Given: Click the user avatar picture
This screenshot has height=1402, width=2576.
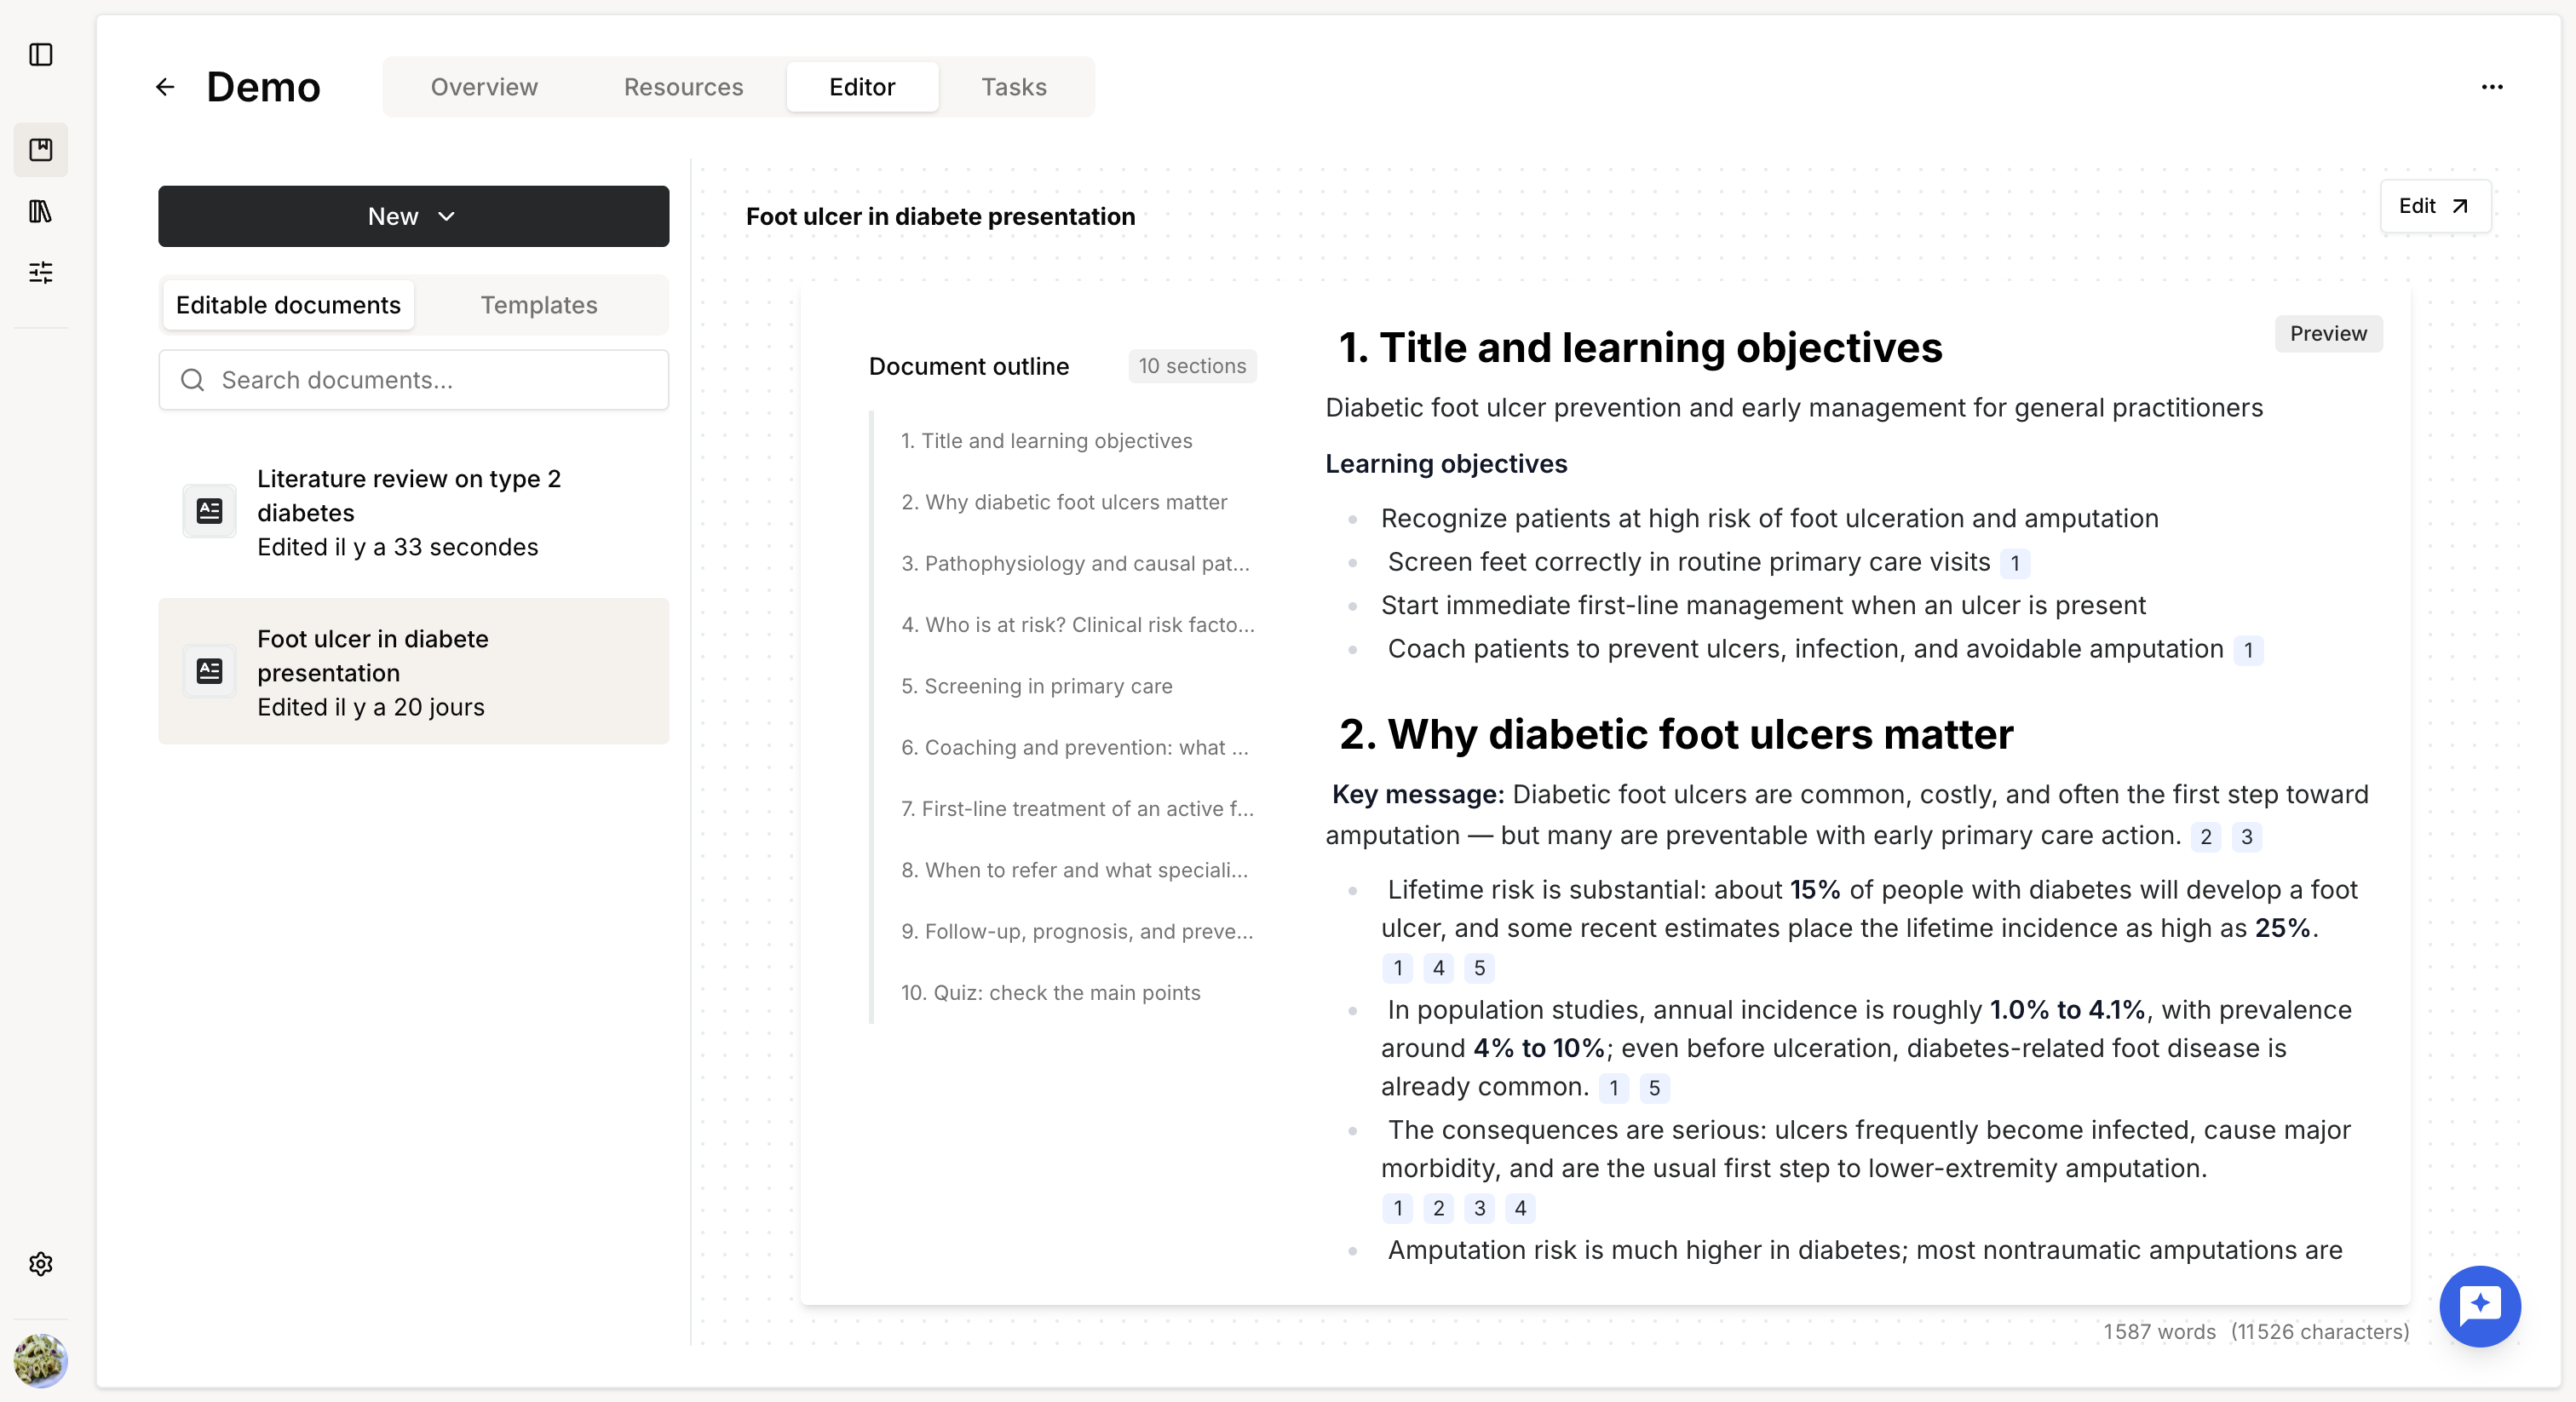Looking at the screenshot, I should (x=41, y=1360).
